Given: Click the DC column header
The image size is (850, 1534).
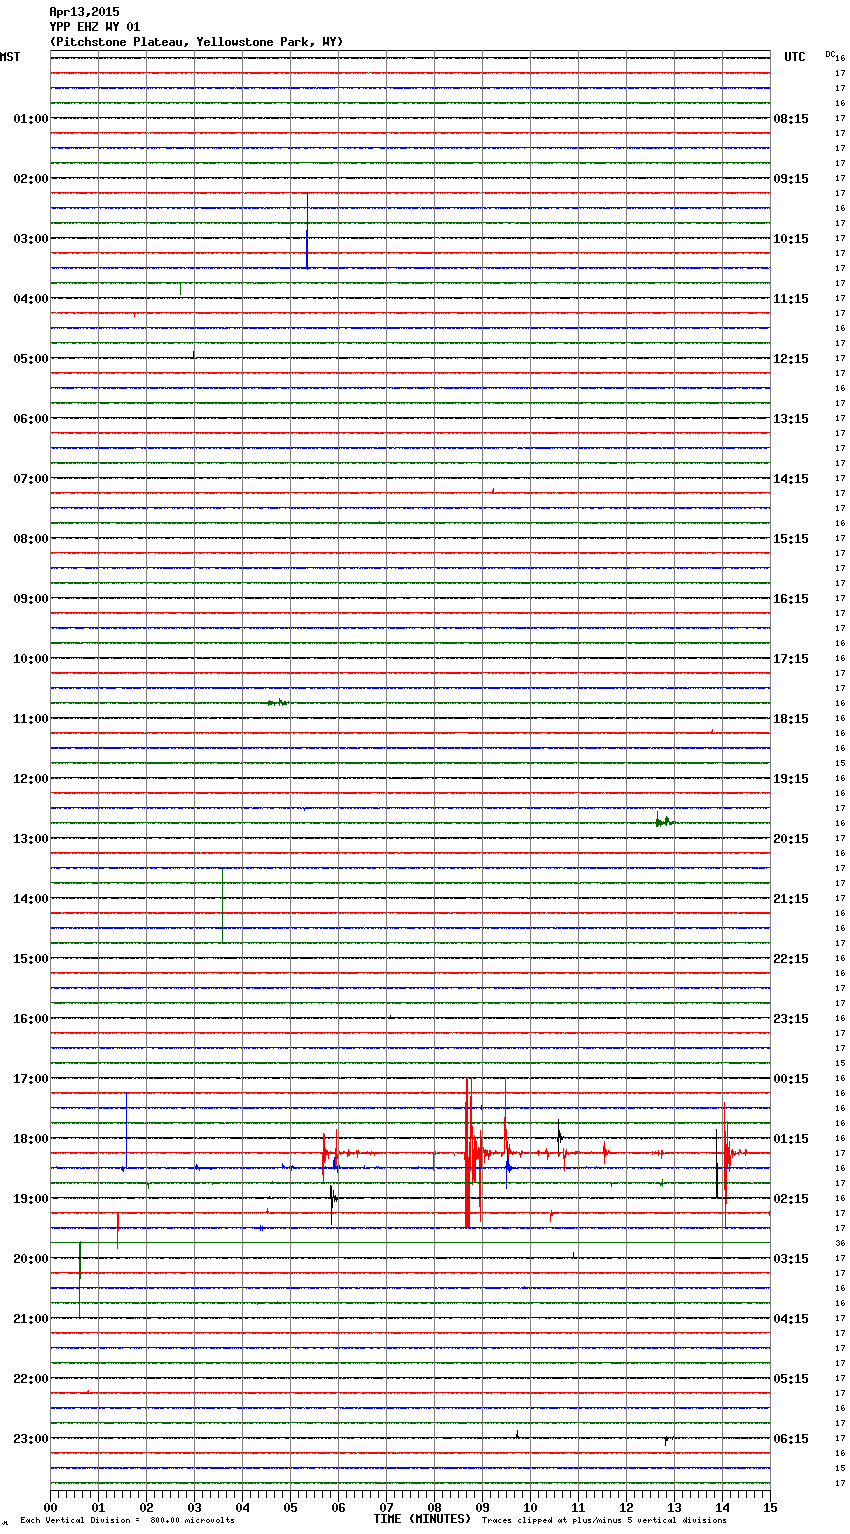Looking at the screenshot, I should (830, 54).
